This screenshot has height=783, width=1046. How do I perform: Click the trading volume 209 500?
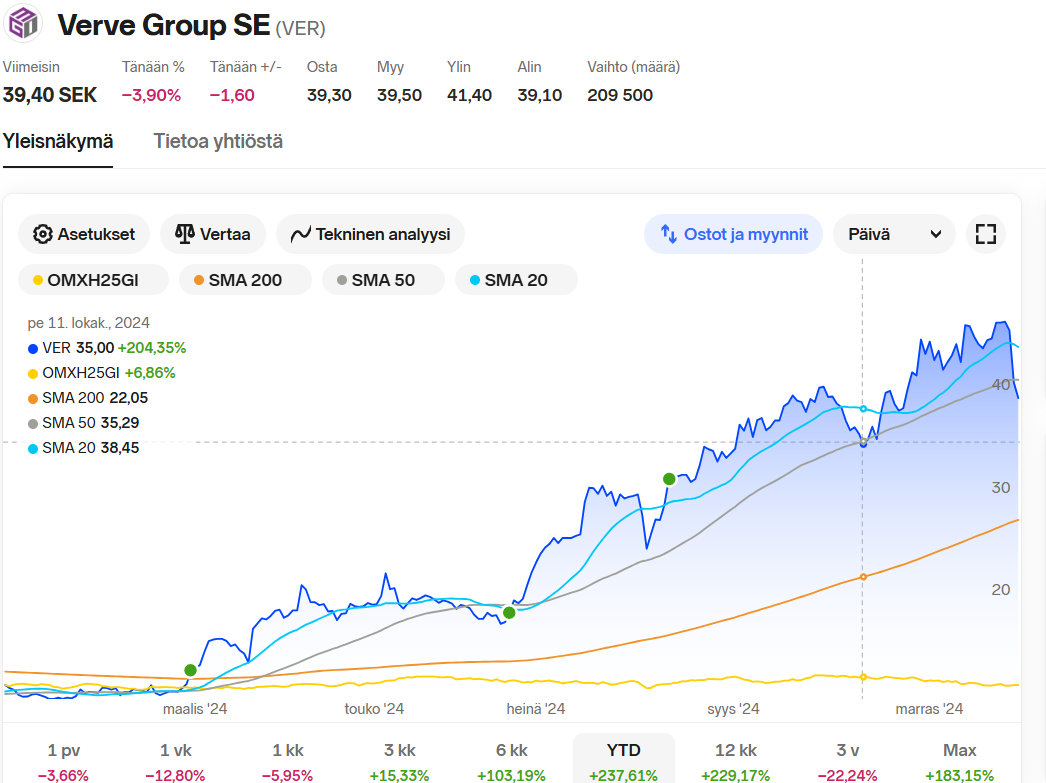(620, 95)
